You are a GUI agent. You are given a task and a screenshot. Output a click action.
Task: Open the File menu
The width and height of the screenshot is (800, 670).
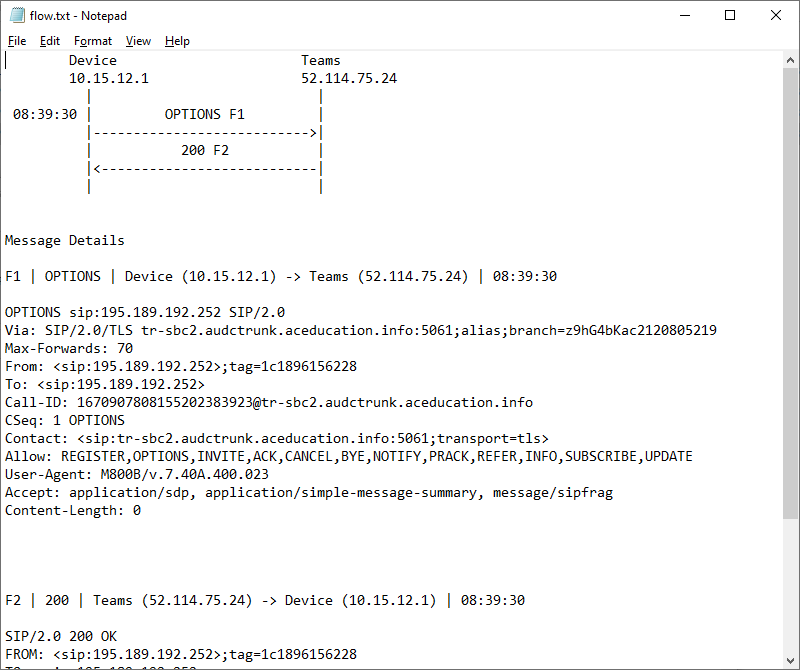click(16, 41)
